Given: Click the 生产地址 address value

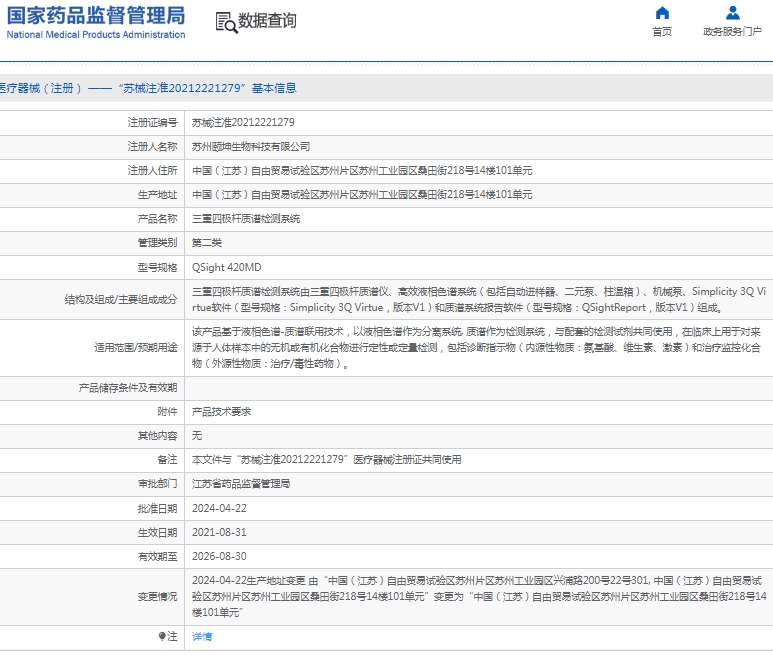Looking at the screenshot, I should click(362, 195).
